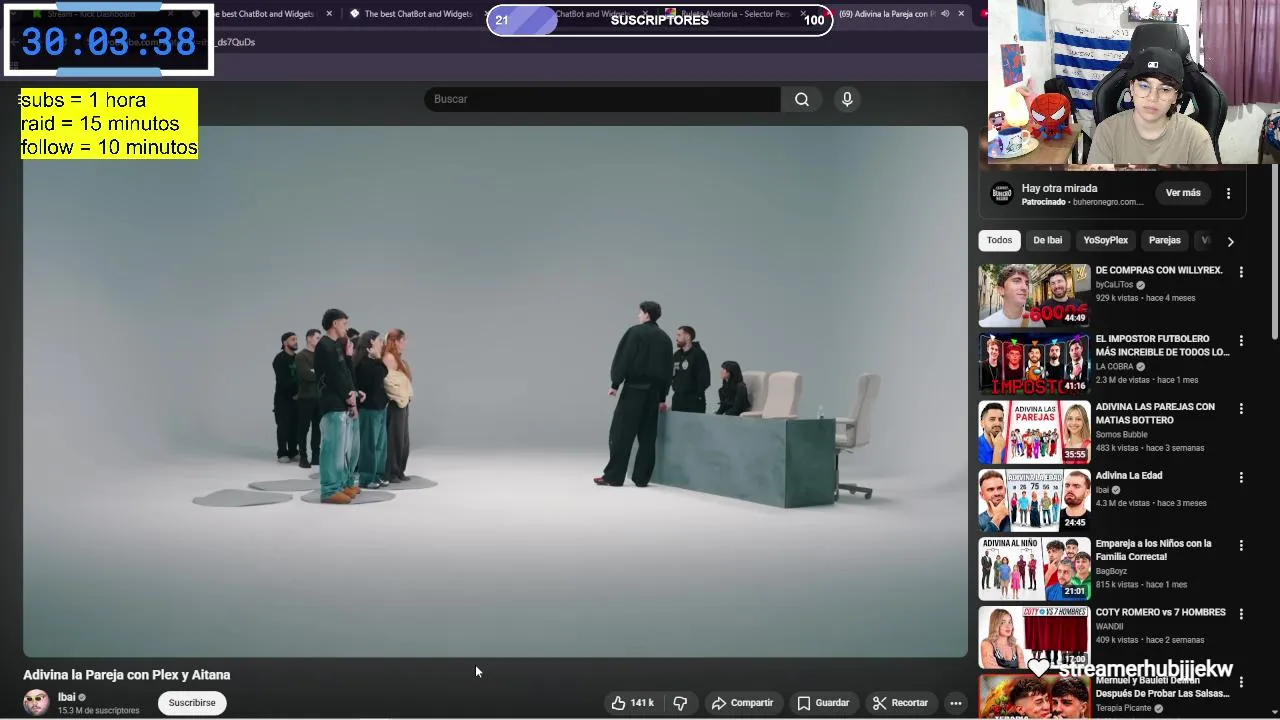Close the Ruleta Aleatoria browser tab
The image size is (1280, 720).
click(x=803, y=14)
